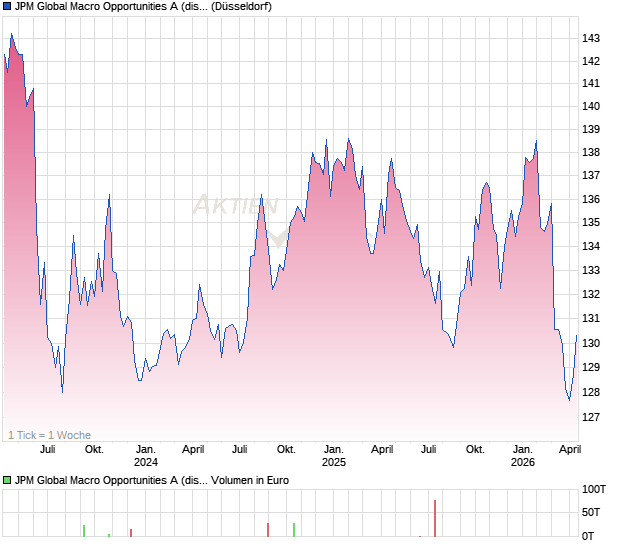This screenshot has width=620, height=546.
Task: Click the 135 price label on the y-axis
Action: tap(590, 223)
